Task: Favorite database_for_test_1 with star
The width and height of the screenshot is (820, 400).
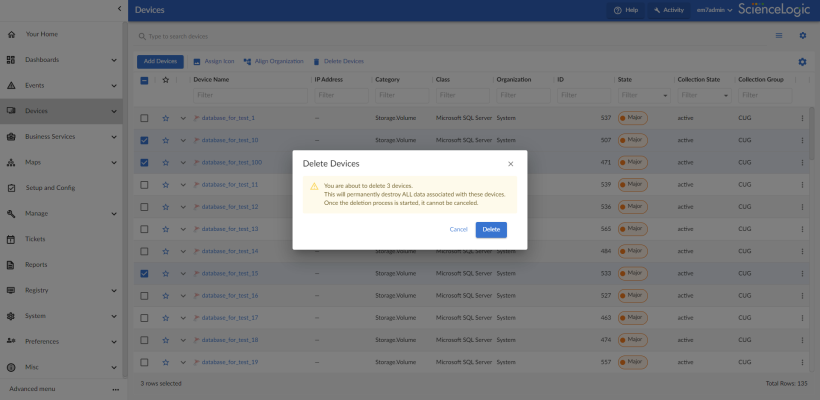Action: (x=166, y=118)
